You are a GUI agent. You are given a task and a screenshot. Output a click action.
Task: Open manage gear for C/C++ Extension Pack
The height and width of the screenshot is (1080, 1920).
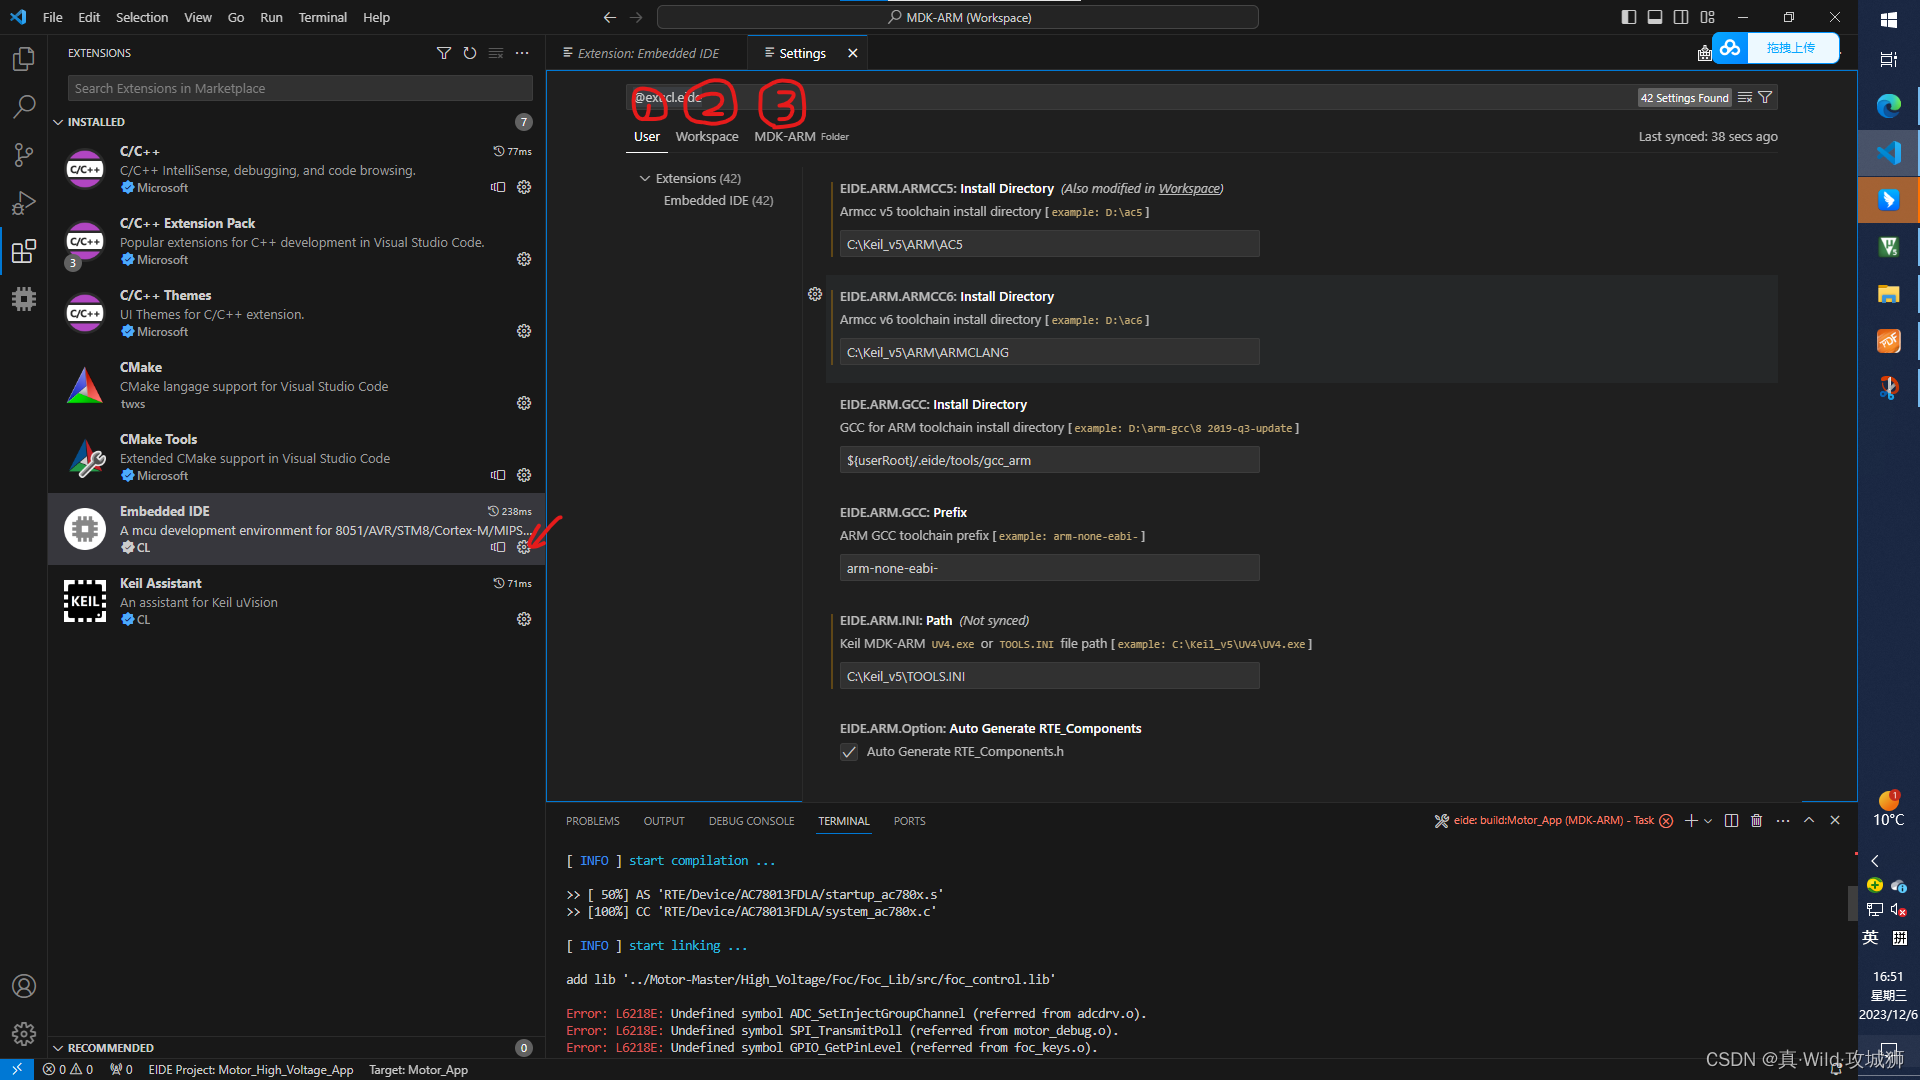tap(524, 259)
